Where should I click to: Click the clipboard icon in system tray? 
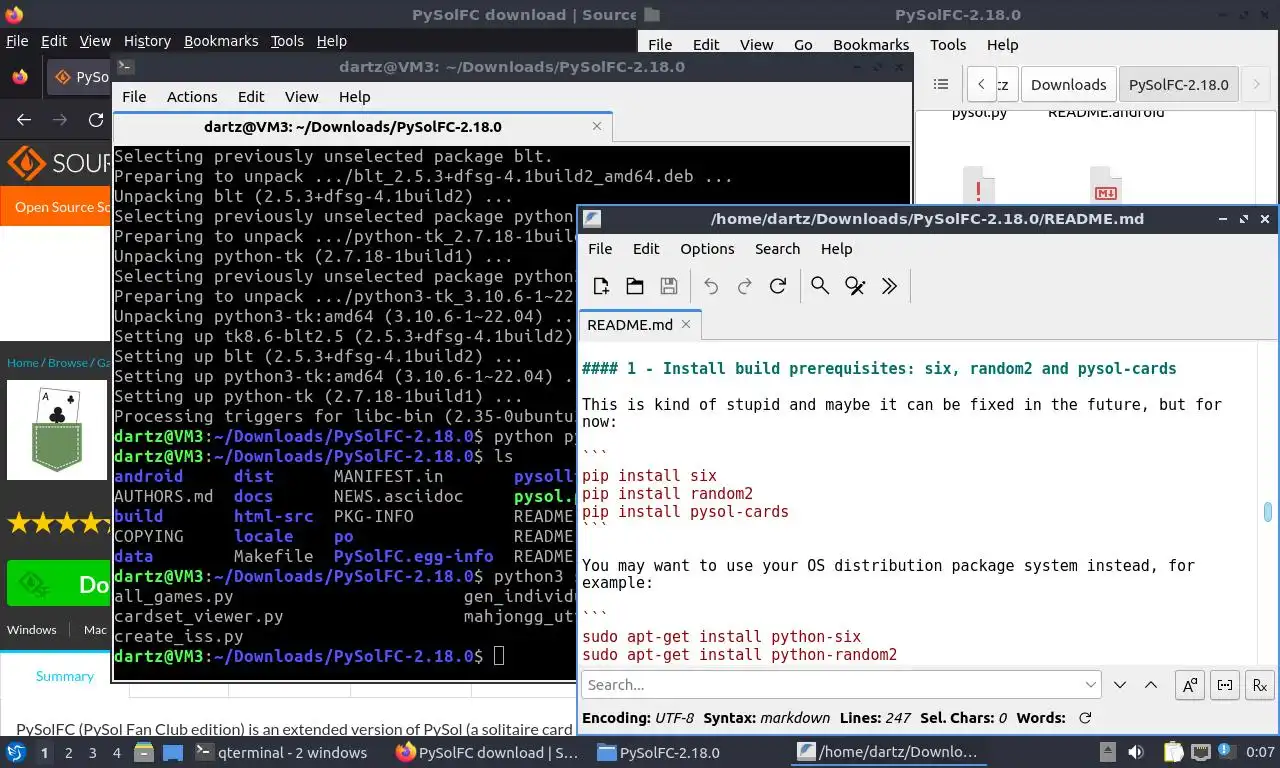click(x=1176, y=753)
